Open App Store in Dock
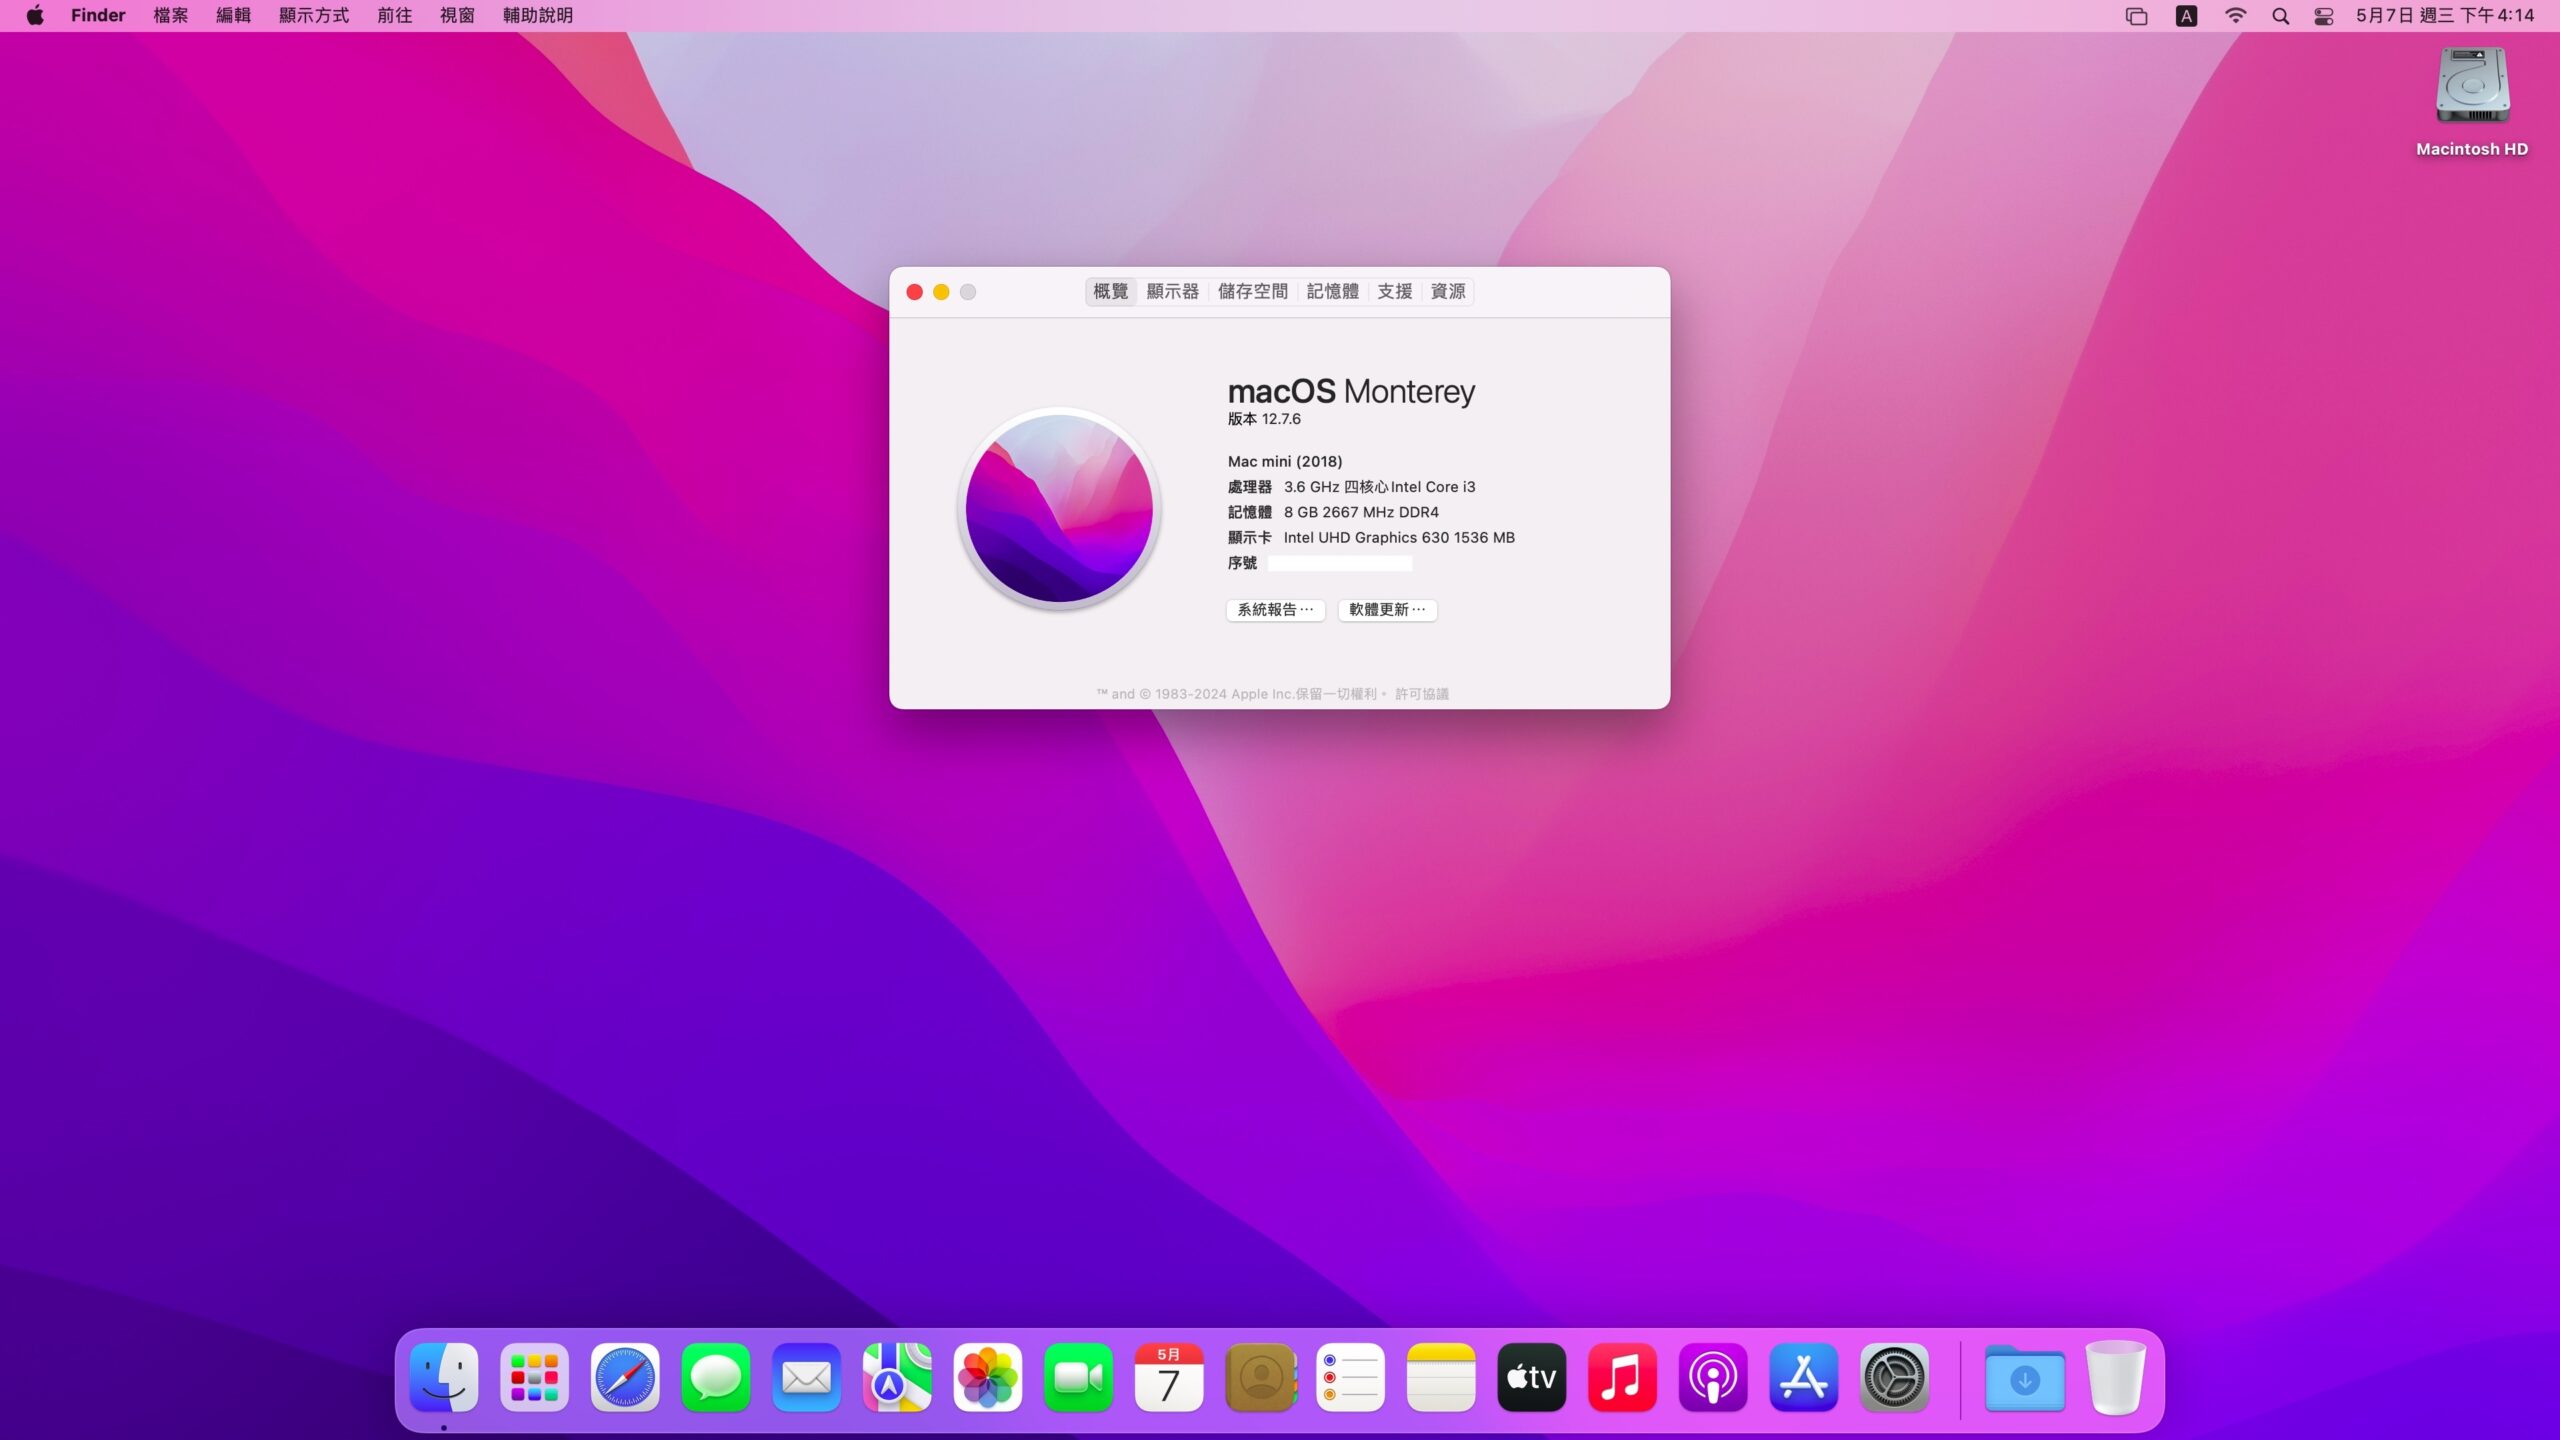2560x1440 pixels. (x=1804, y=1377)
